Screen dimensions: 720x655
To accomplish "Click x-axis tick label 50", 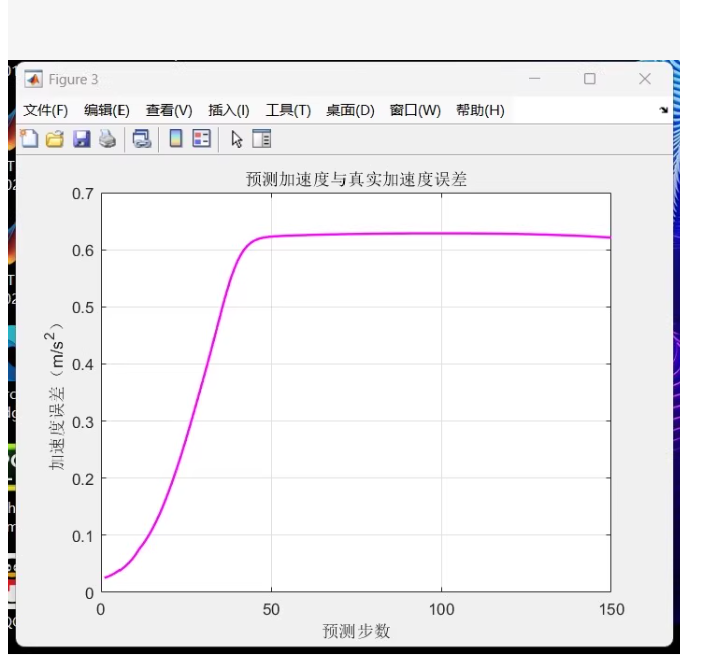I will 271,610.
